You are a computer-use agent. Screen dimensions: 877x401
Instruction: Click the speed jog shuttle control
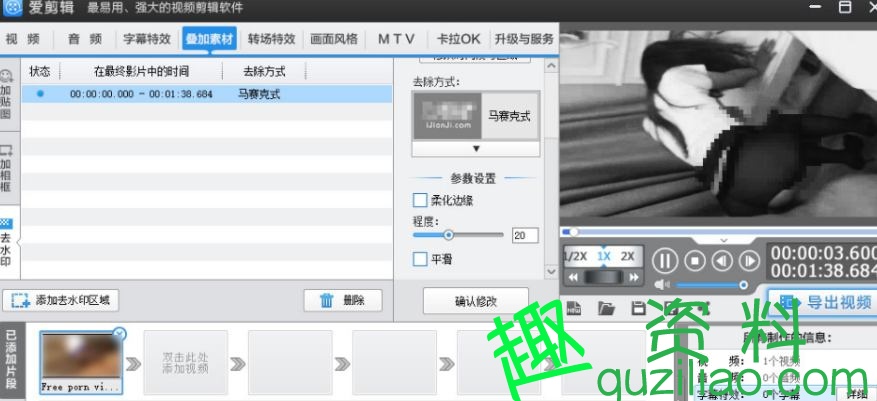click(603, 277)
